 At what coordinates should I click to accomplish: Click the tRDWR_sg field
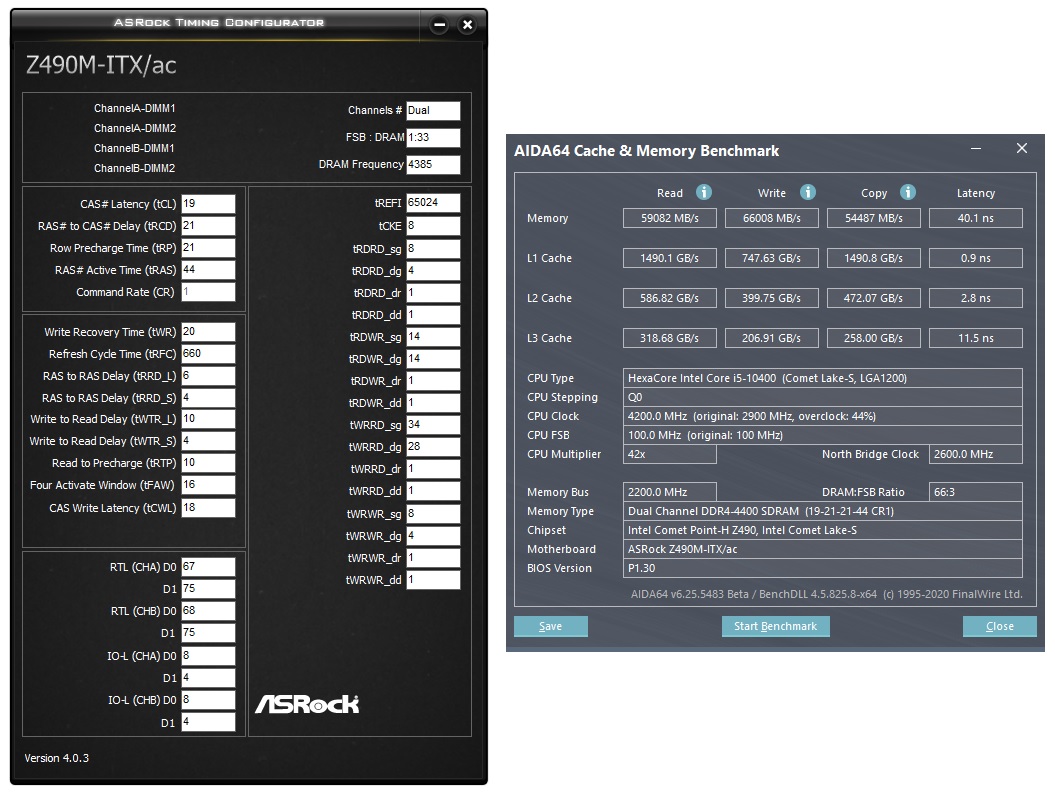(433, 337)
